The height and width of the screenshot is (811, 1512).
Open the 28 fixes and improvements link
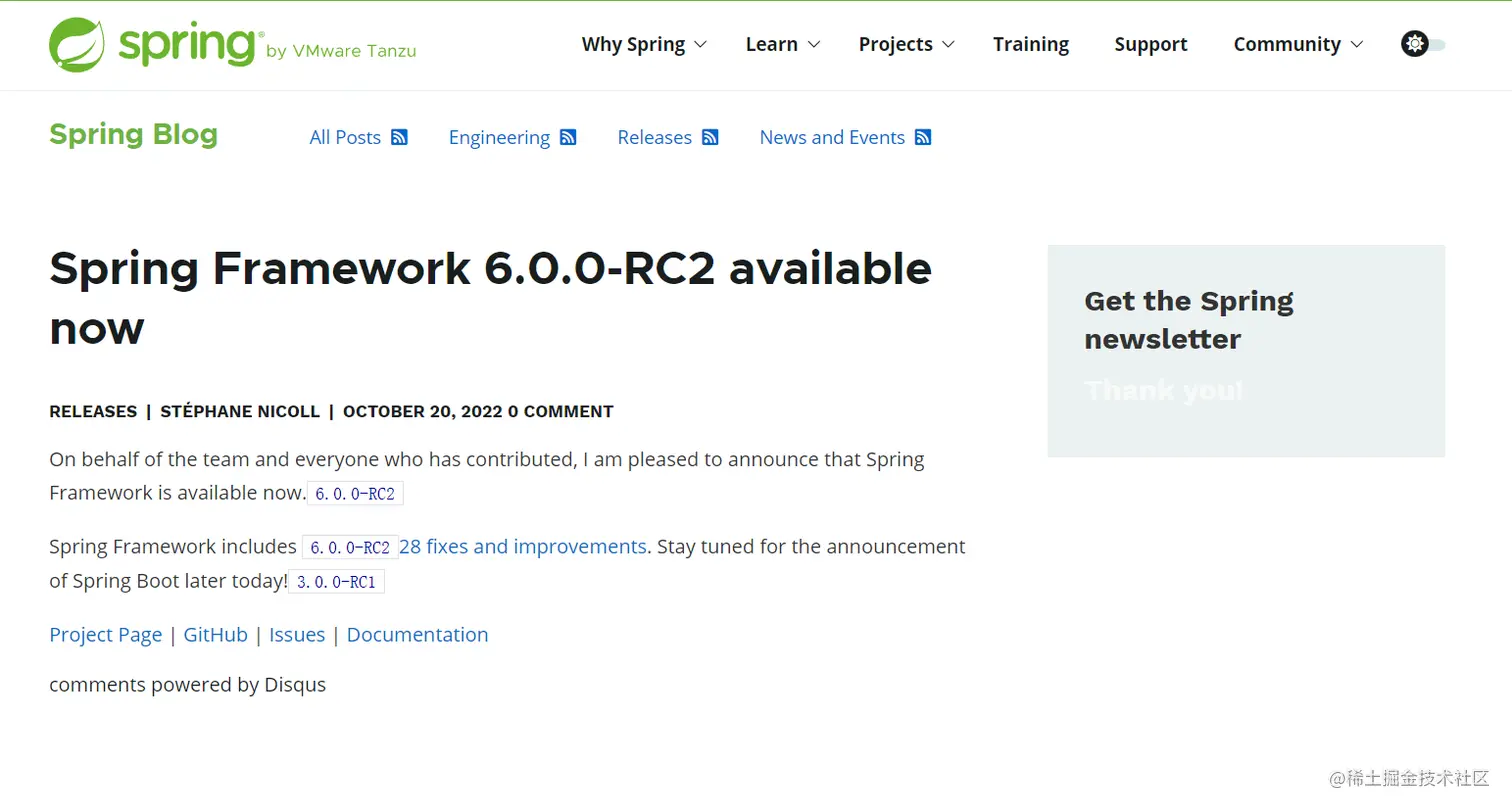(522, 547)
